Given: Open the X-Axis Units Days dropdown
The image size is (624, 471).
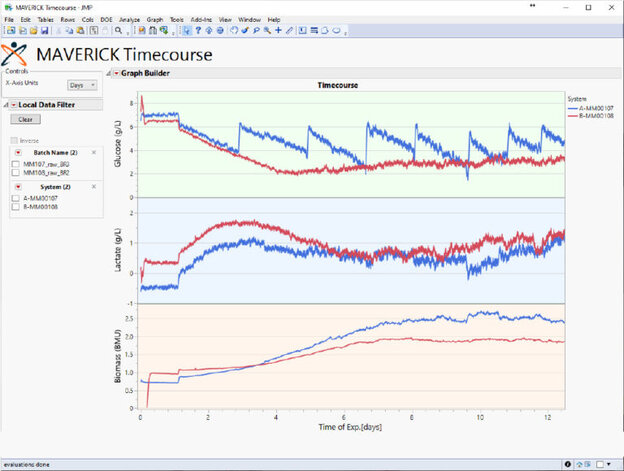Looking at the screenshot, I should click(x=82, y=85).
